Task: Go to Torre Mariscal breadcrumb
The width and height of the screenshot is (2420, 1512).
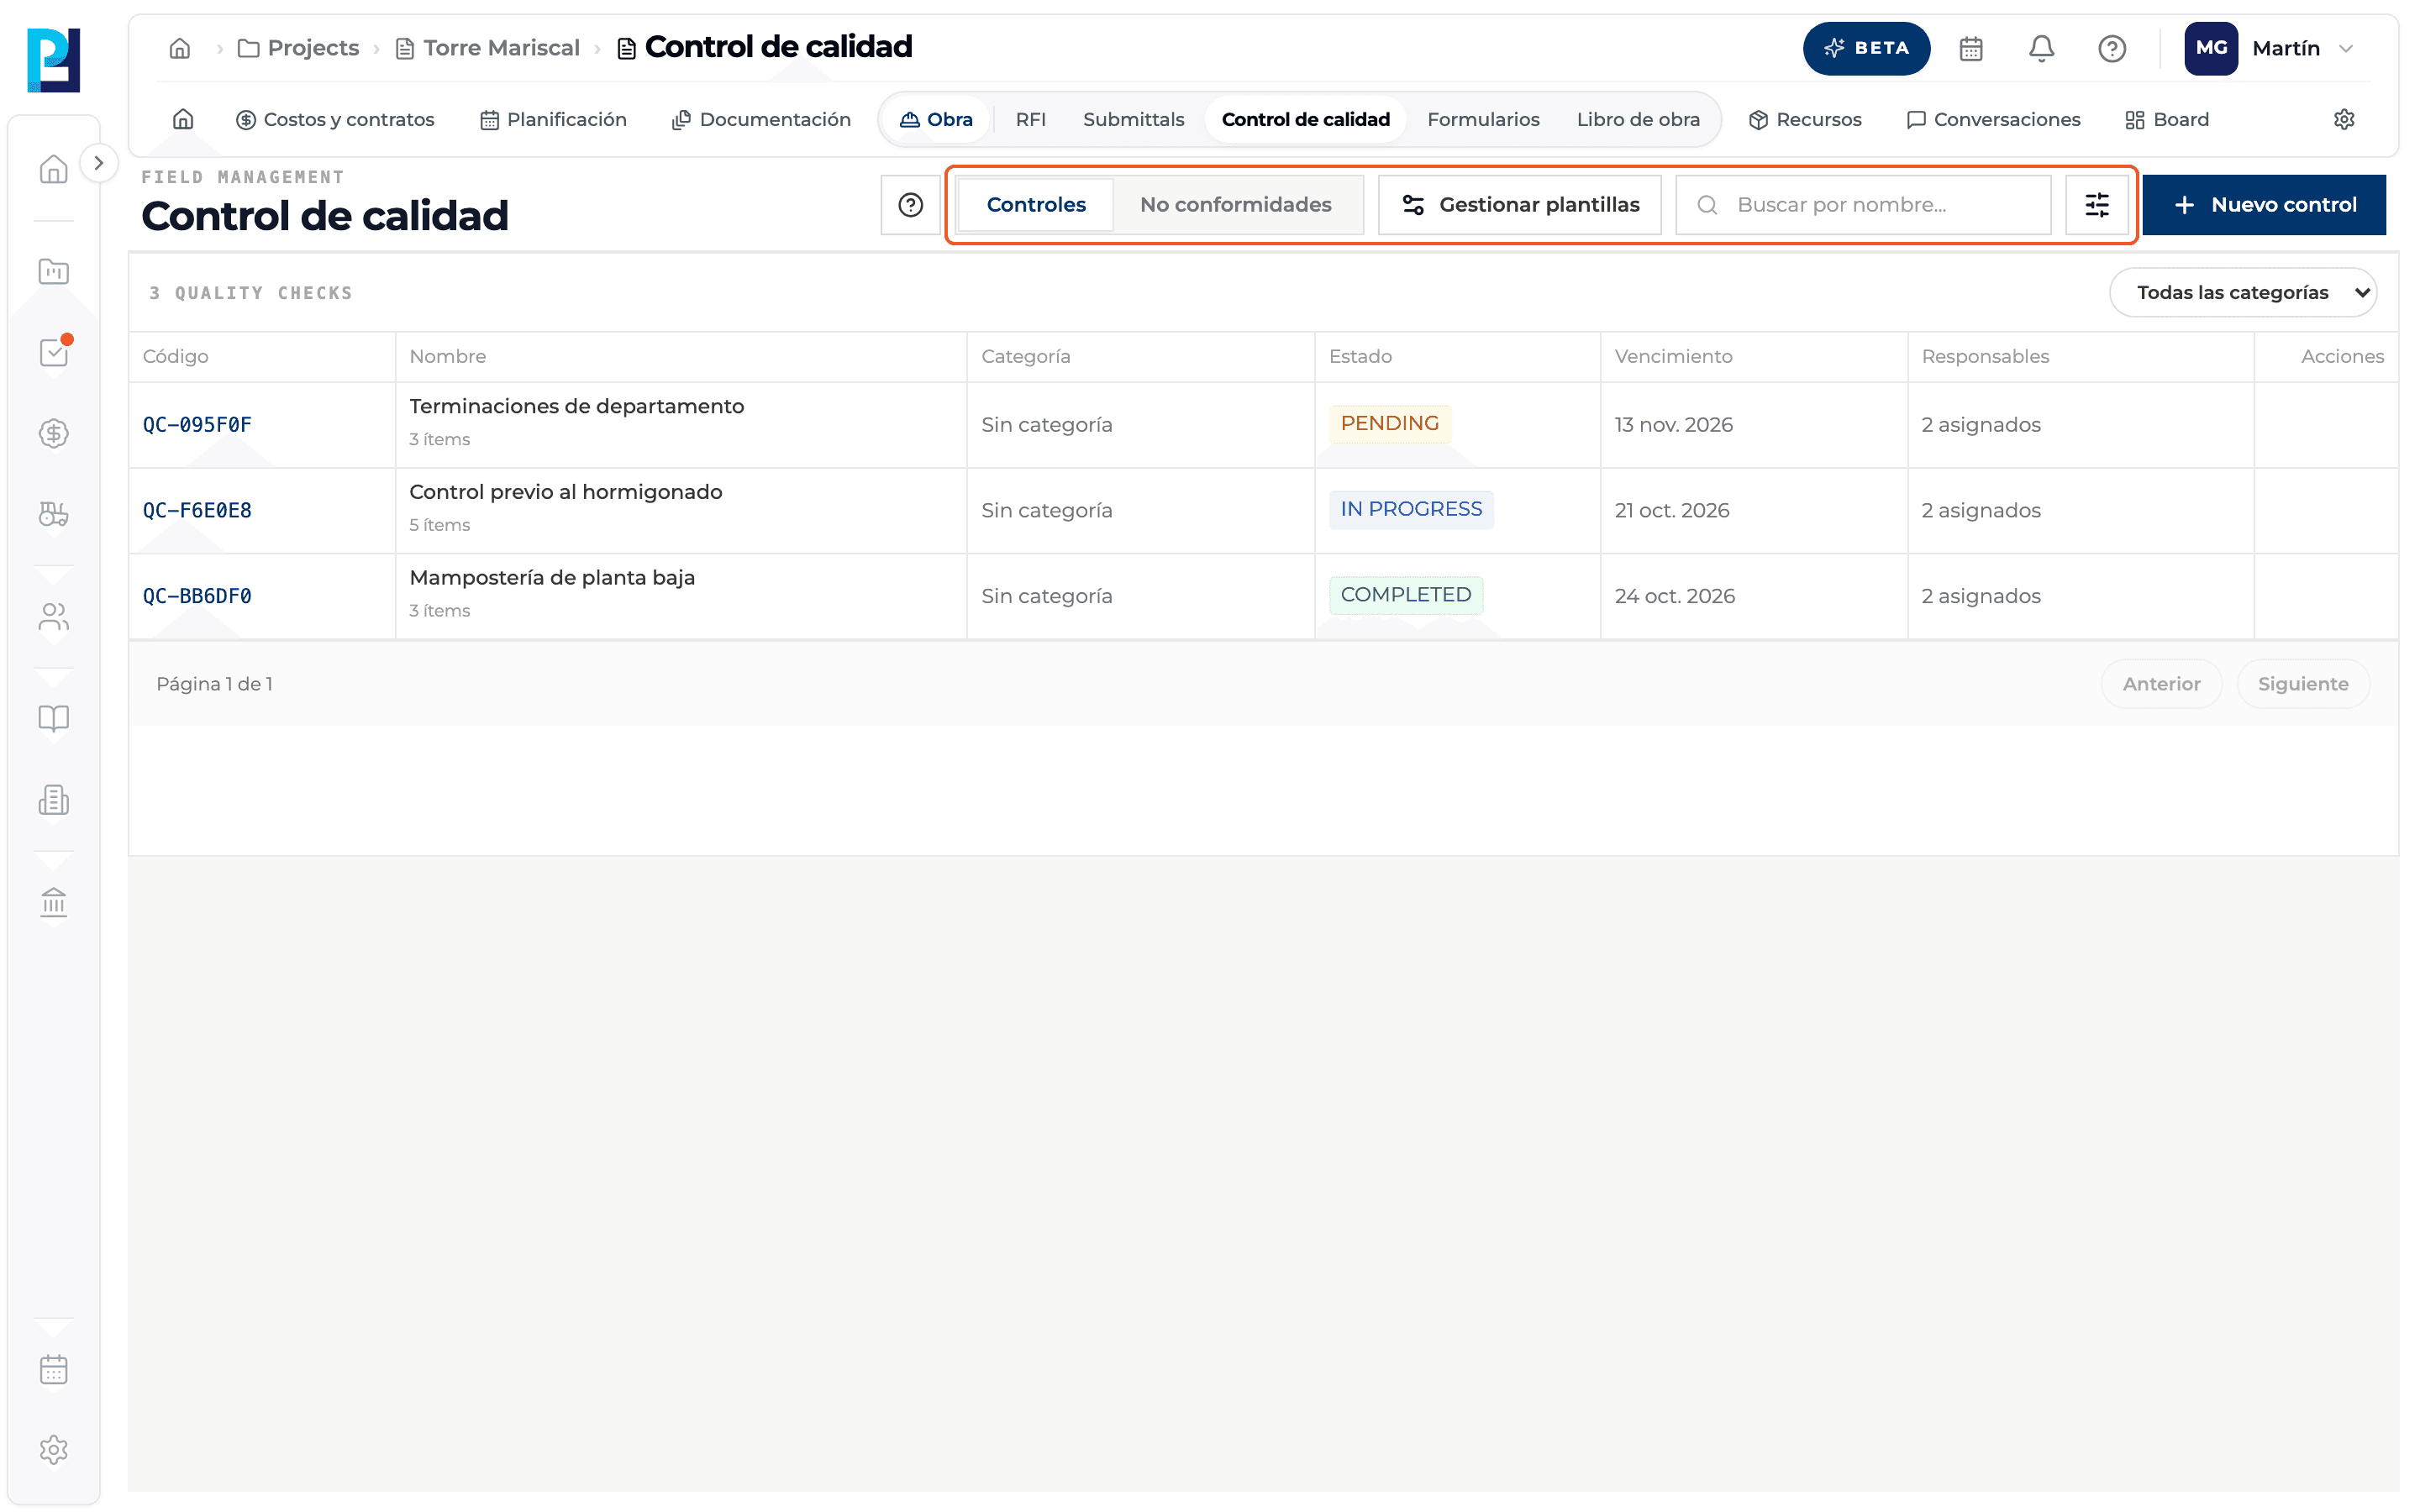Action: [488, 48]
